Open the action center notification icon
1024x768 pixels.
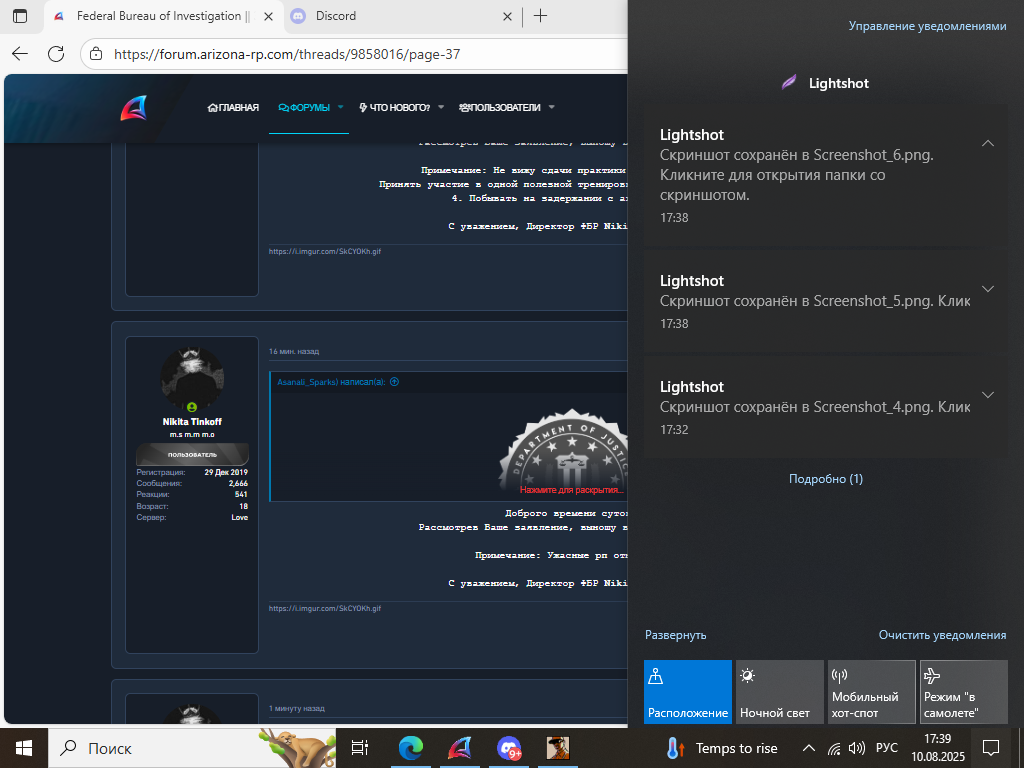pos(991,748)
